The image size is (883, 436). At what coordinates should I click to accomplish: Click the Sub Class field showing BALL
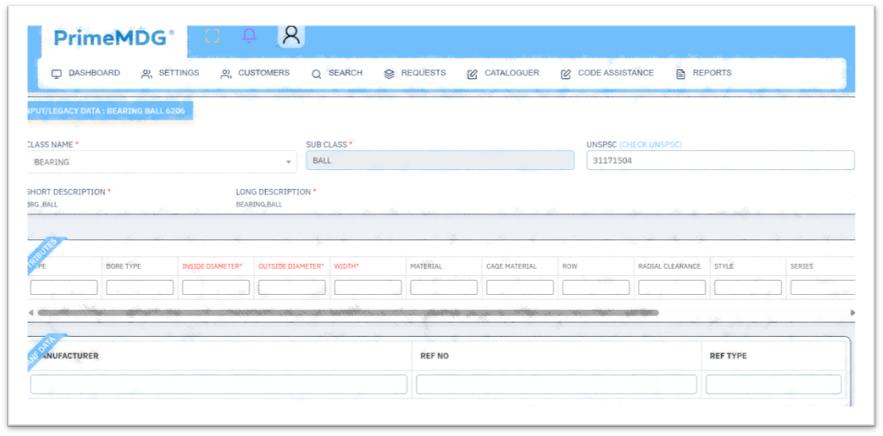[x=440, y=161]
